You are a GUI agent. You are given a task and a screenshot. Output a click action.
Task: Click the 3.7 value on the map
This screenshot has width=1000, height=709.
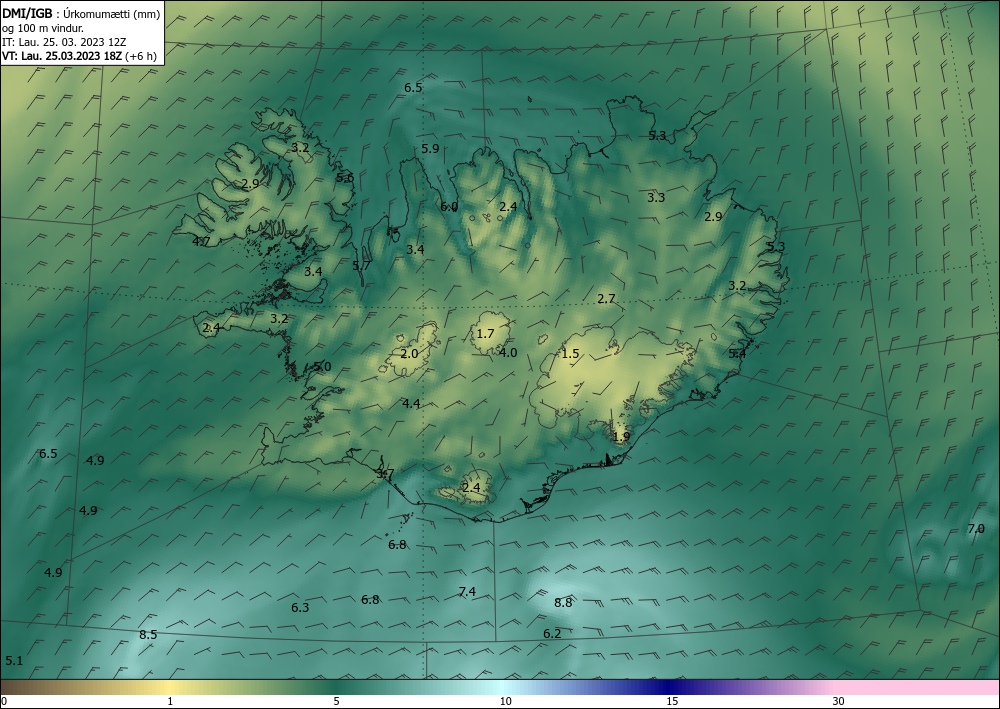(x=386, y=473)
